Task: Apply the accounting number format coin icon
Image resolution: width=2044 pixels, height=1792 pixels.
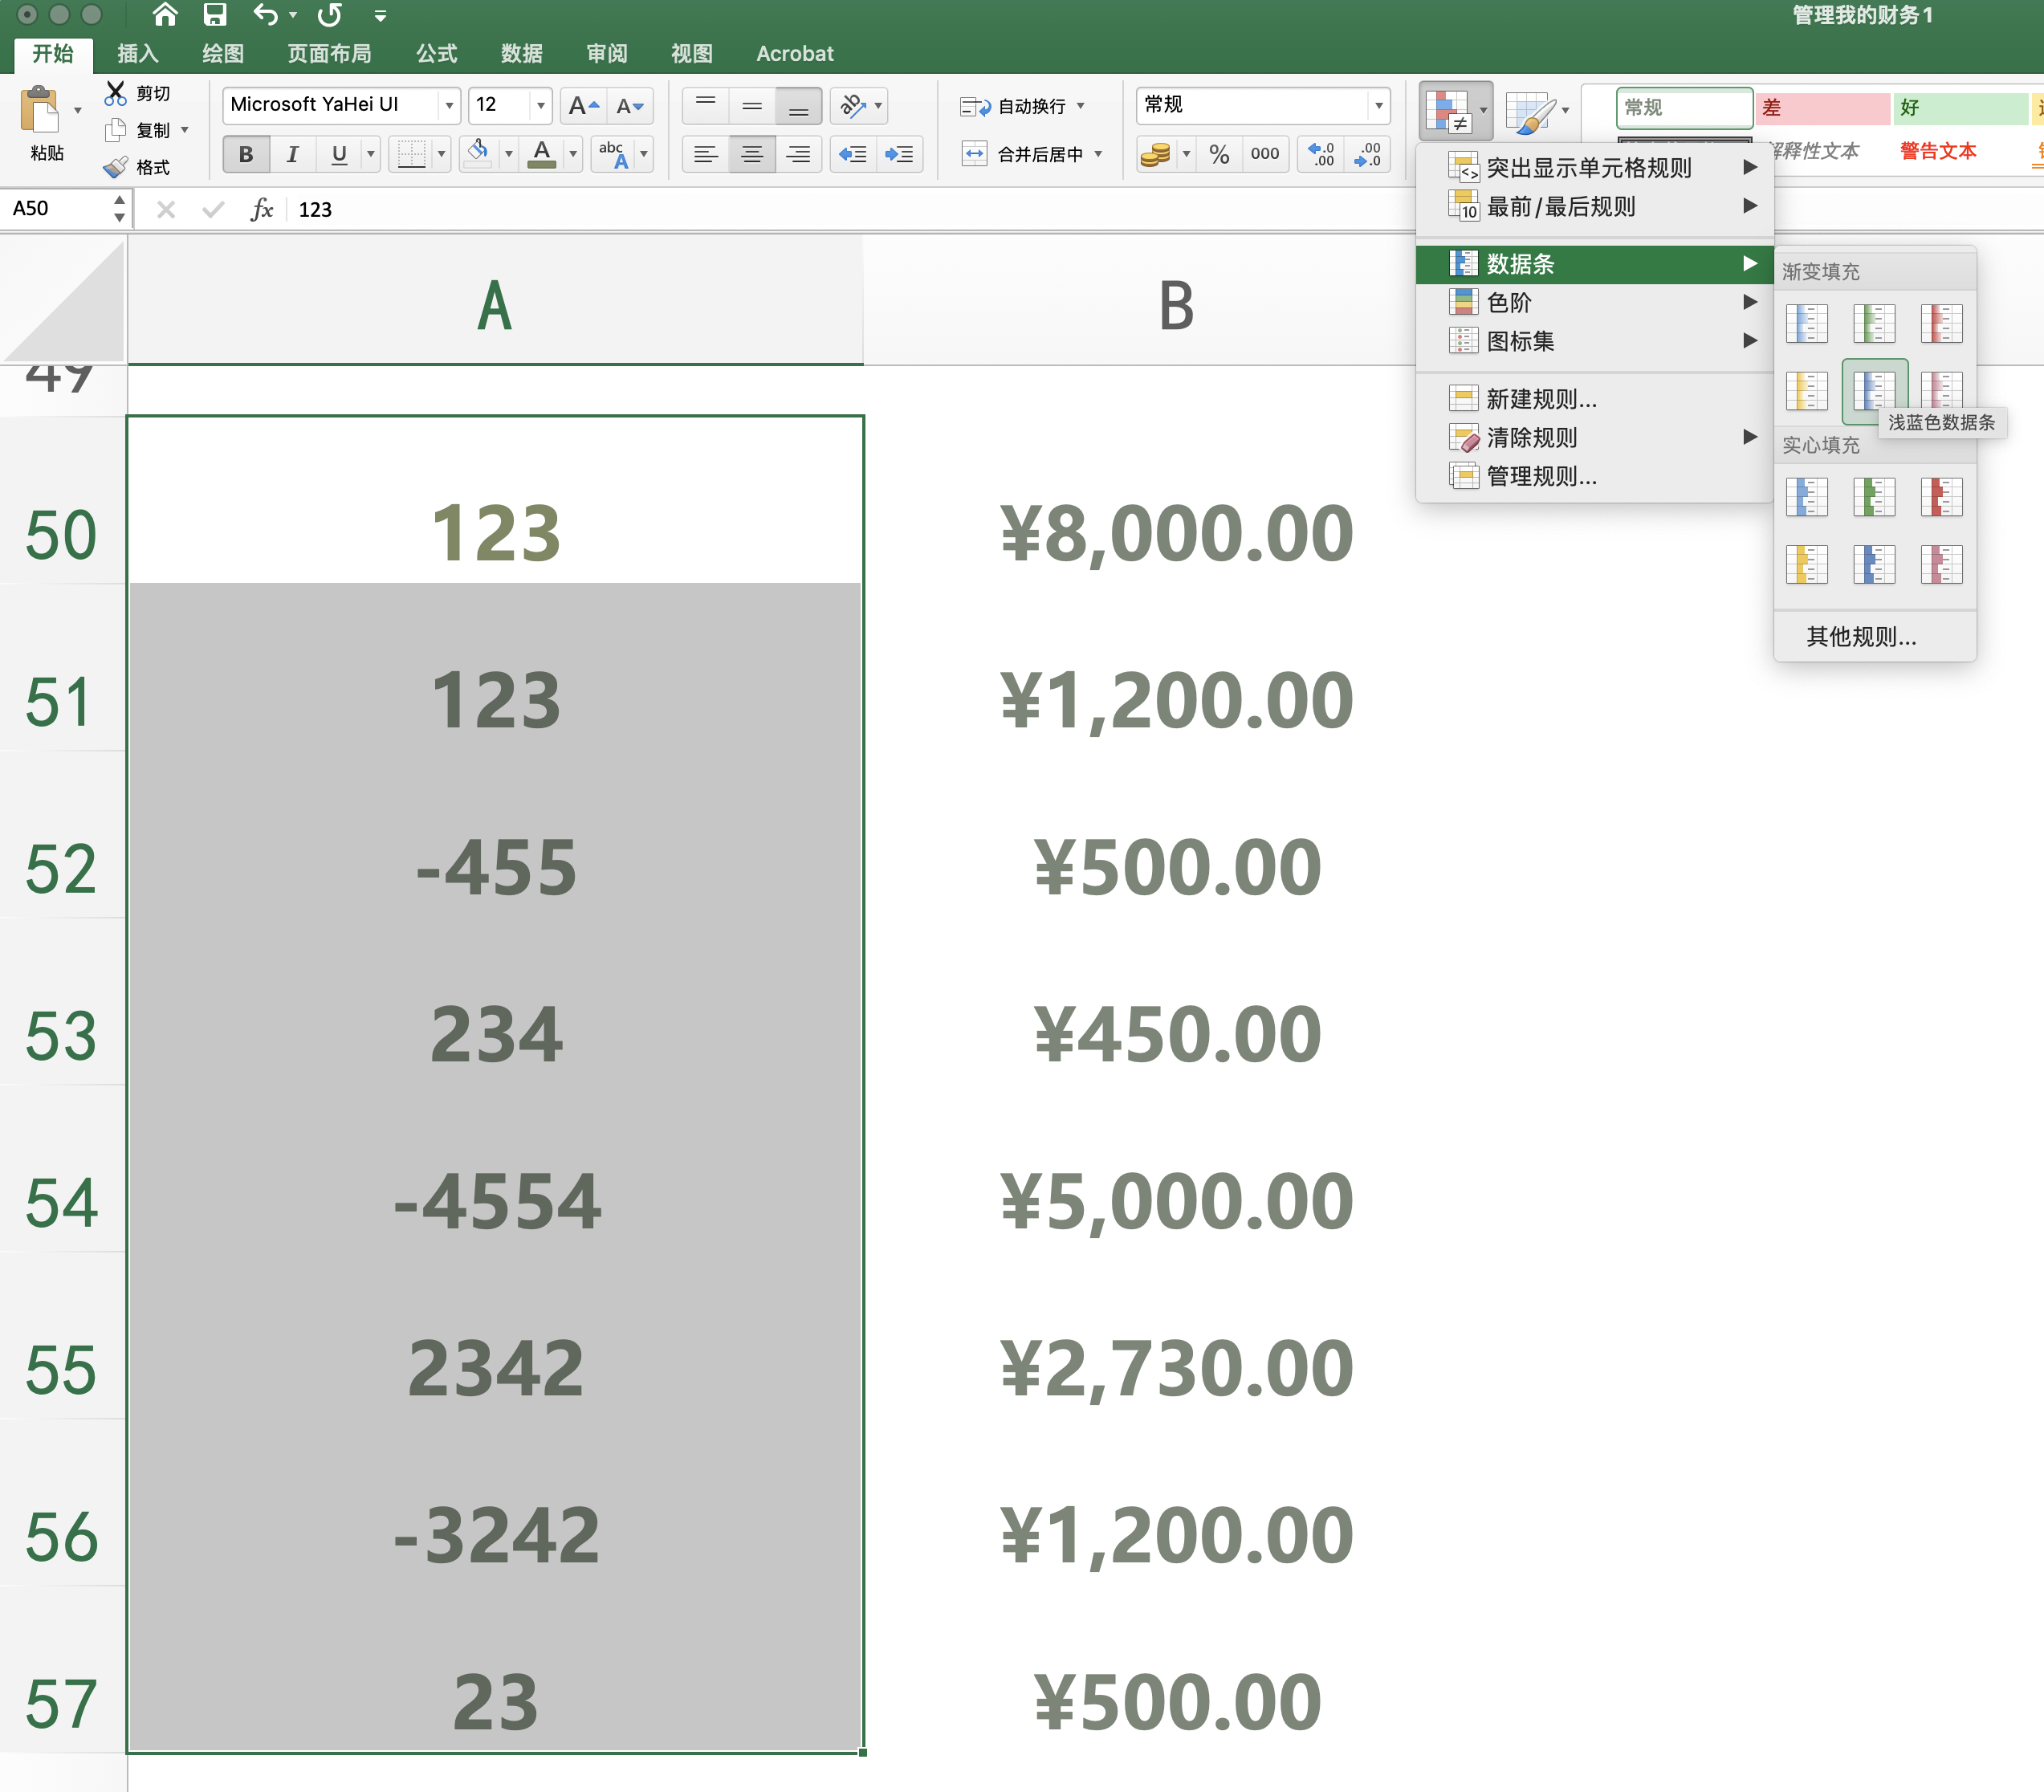Action: 1158,154
